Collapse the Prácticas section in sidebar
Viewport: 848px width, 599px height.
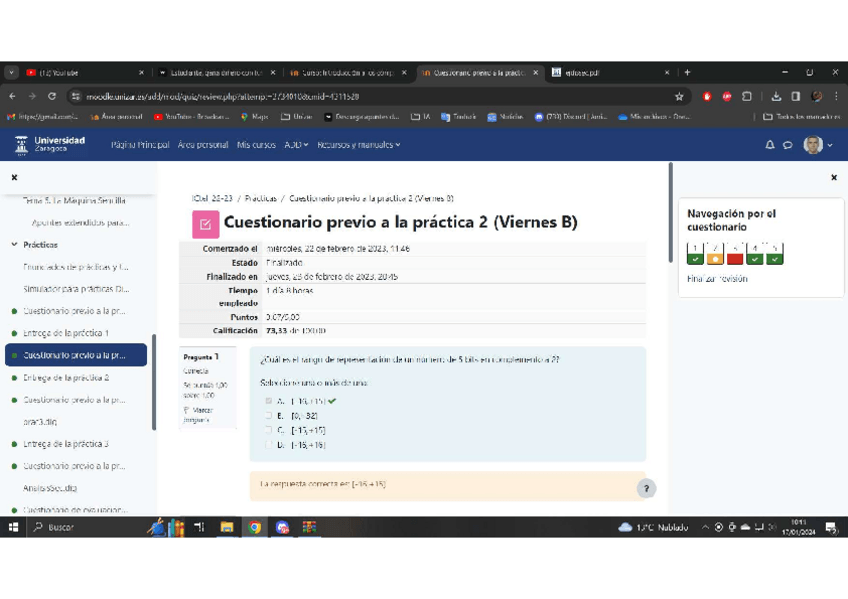[14, 245]
